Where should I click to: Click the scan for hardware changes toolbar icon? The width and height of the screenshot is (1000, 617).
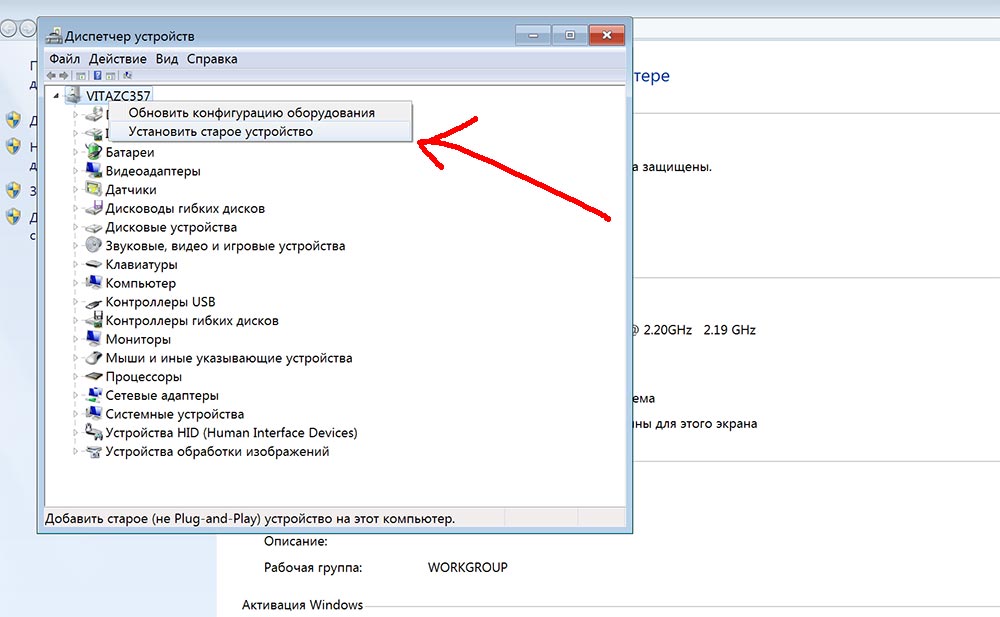[x=128, y=75]
